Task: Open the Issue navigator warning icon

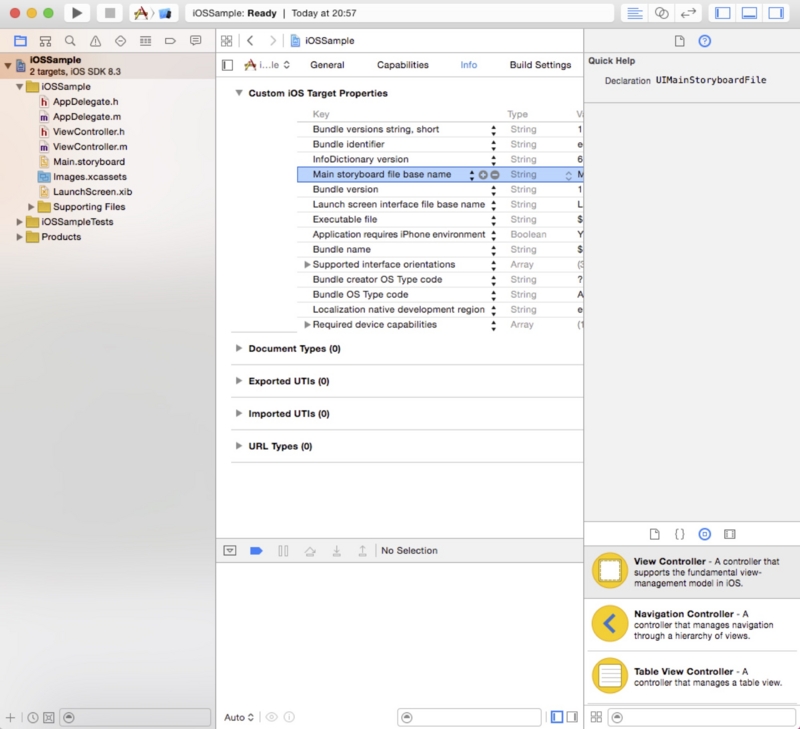Action: click(x=95, y=41)
